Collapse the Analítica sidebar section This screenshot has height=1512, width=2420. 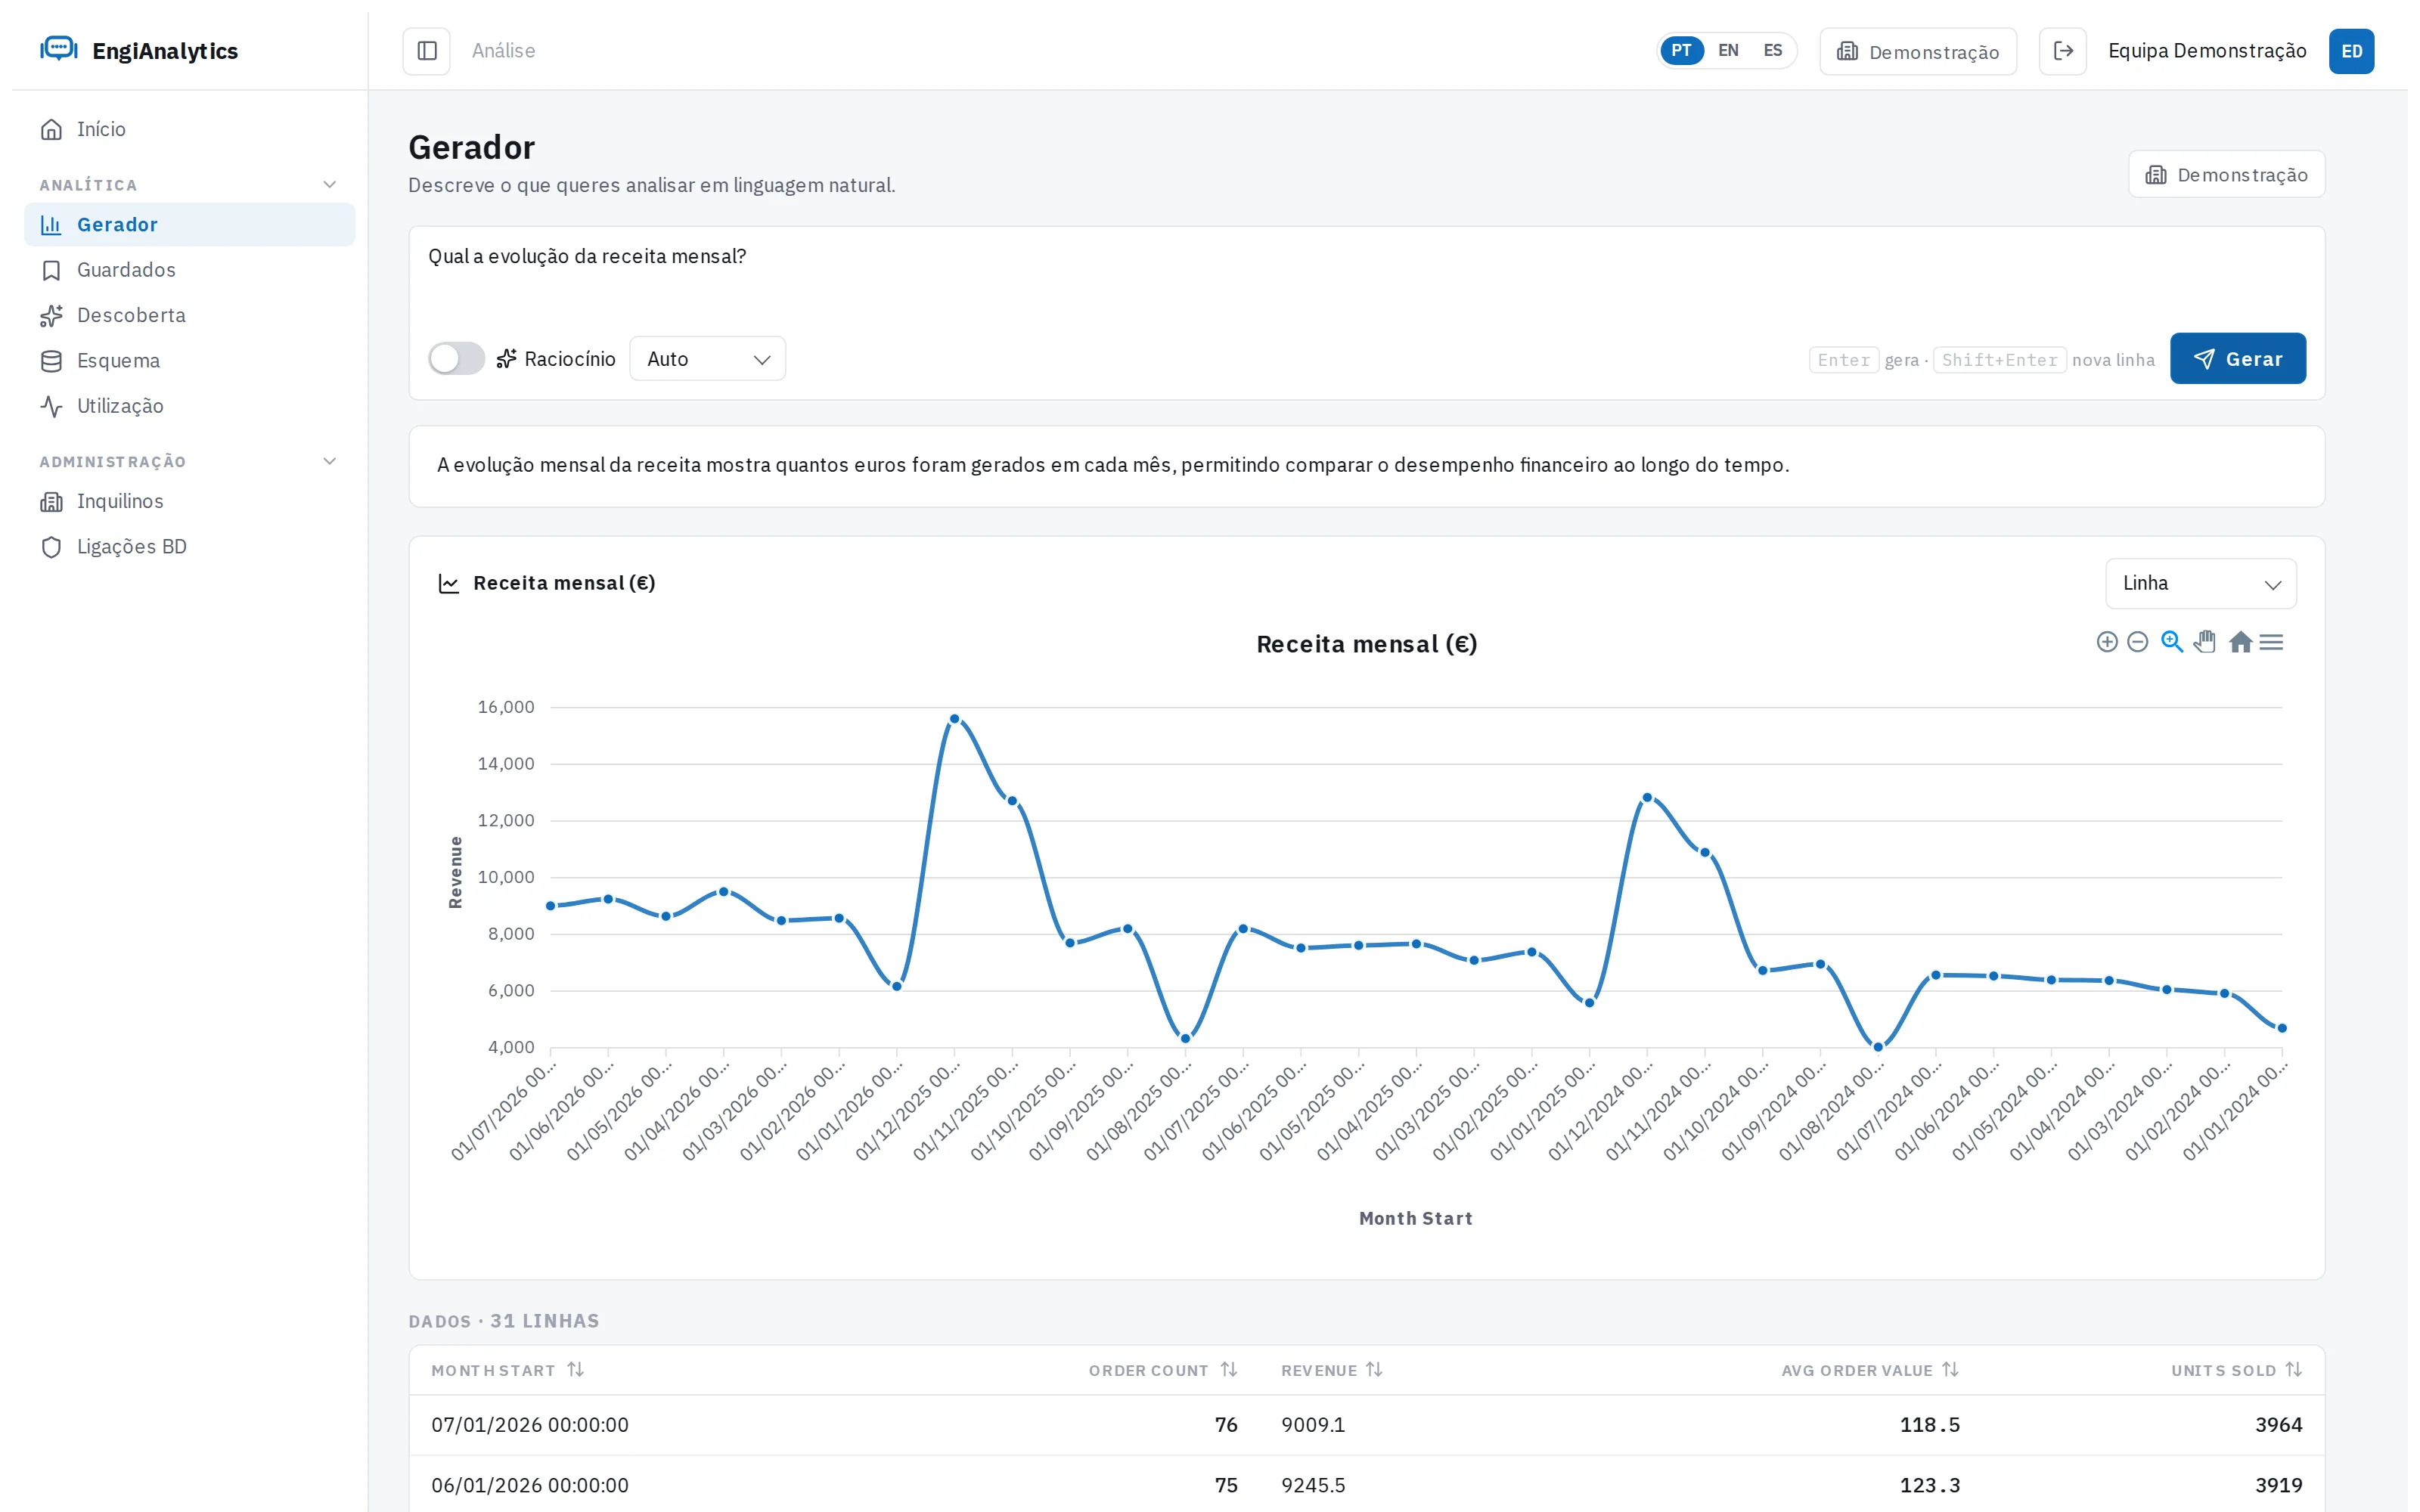click(330, 185)
